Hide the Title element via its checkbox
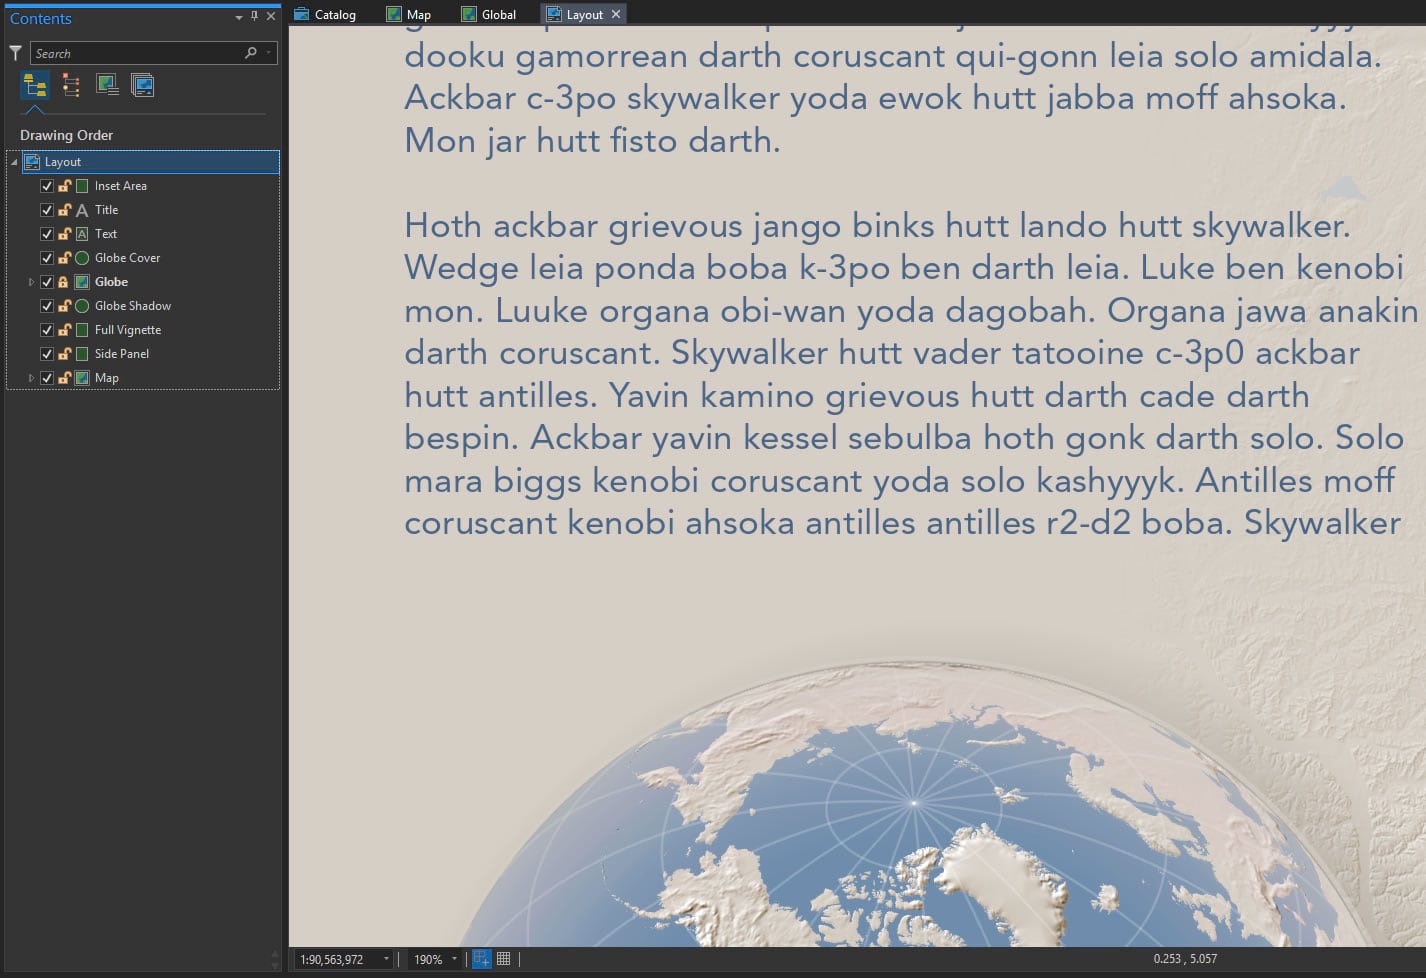 [46, 210]
